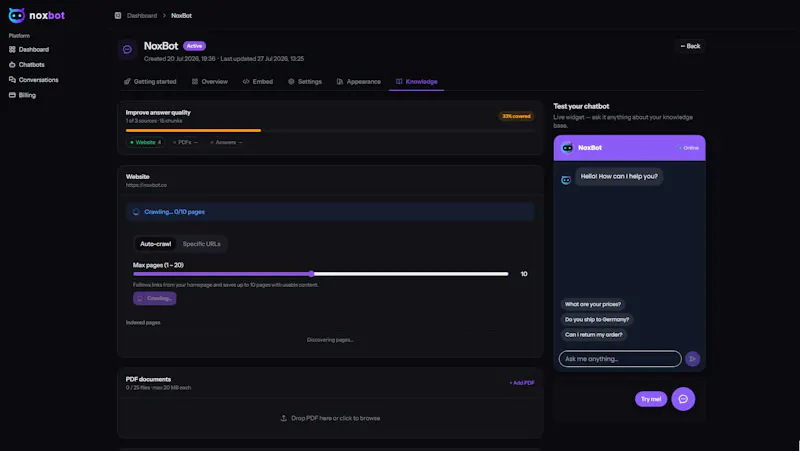Click the palette icon on Appearance tab
The width and height of the screenshot is (800, 451).
[340, 82]
